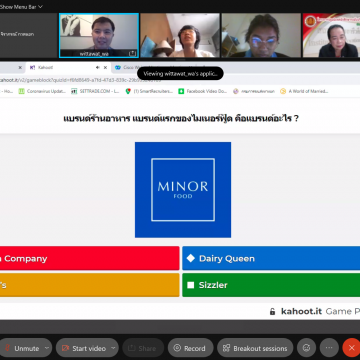Click the Breakout sessions icon
The image size is (360, 360).
[x=226, y=348]
